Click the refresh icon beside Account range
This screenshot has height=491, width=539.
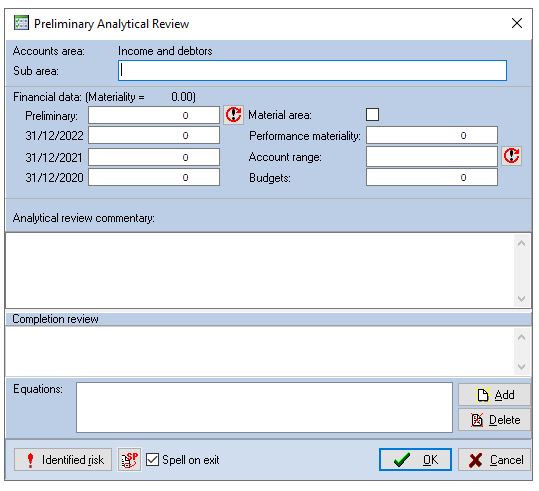[511, 156]
